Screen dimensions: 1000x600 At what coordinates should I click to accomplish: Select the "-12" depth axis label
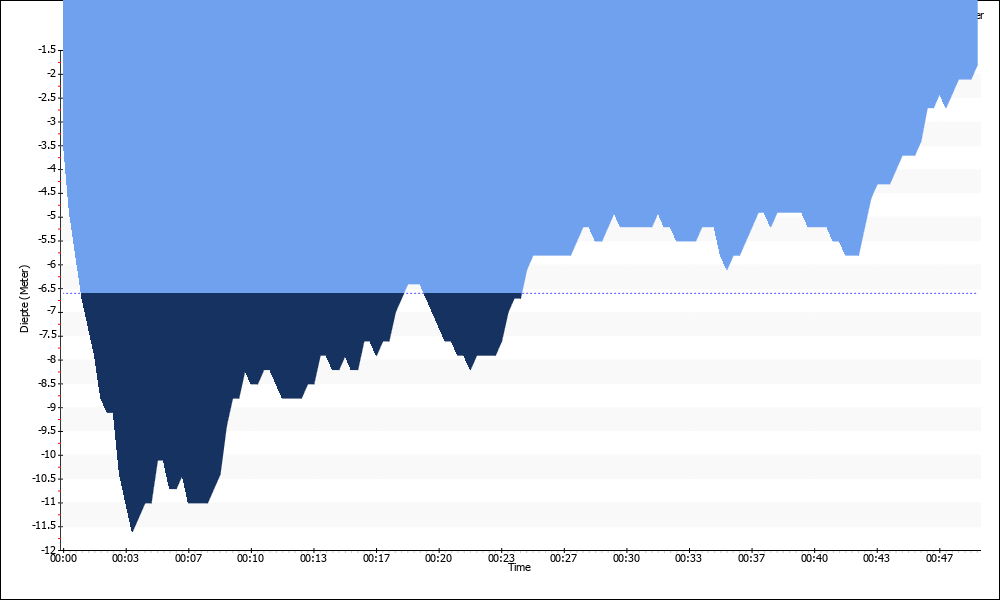tap(49, 550)
